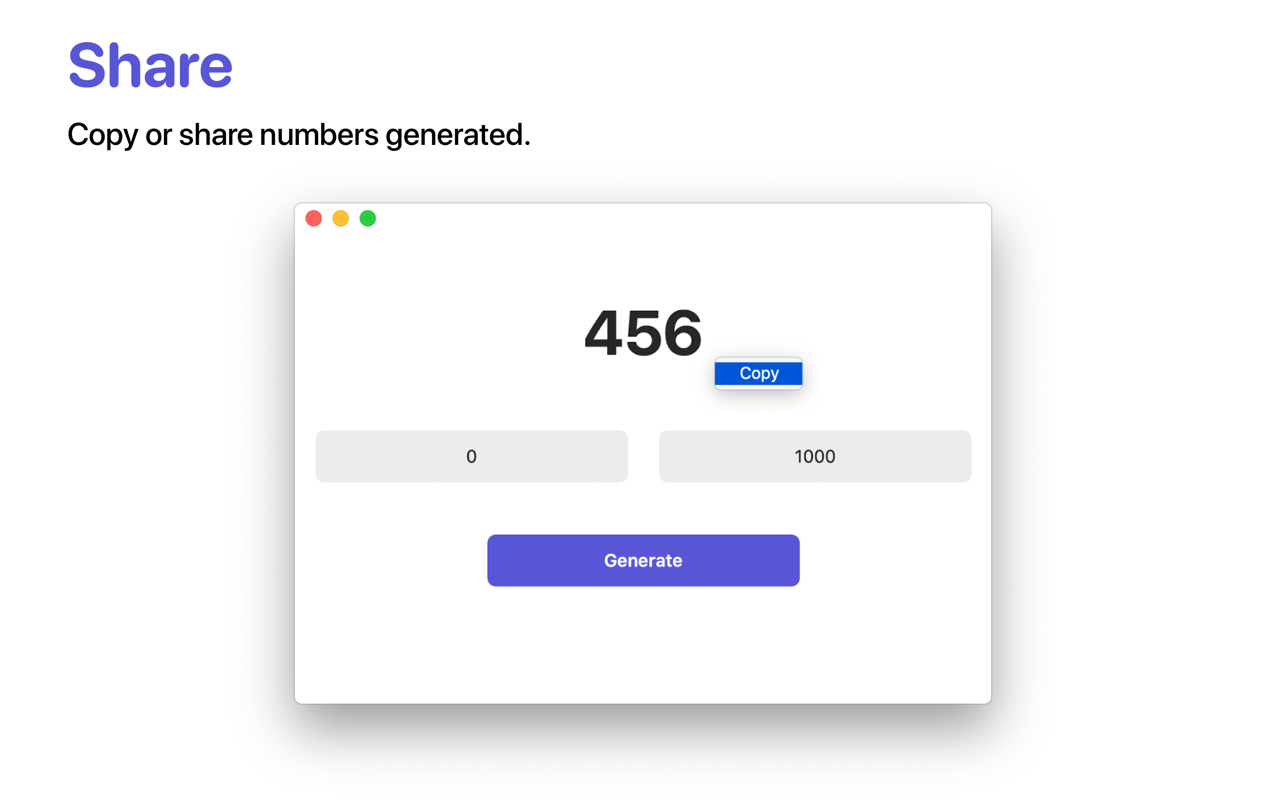This screenshot has width=1286, height=804.
Task: Focus the minimum value field showing 0
Action: click(471, 456)
